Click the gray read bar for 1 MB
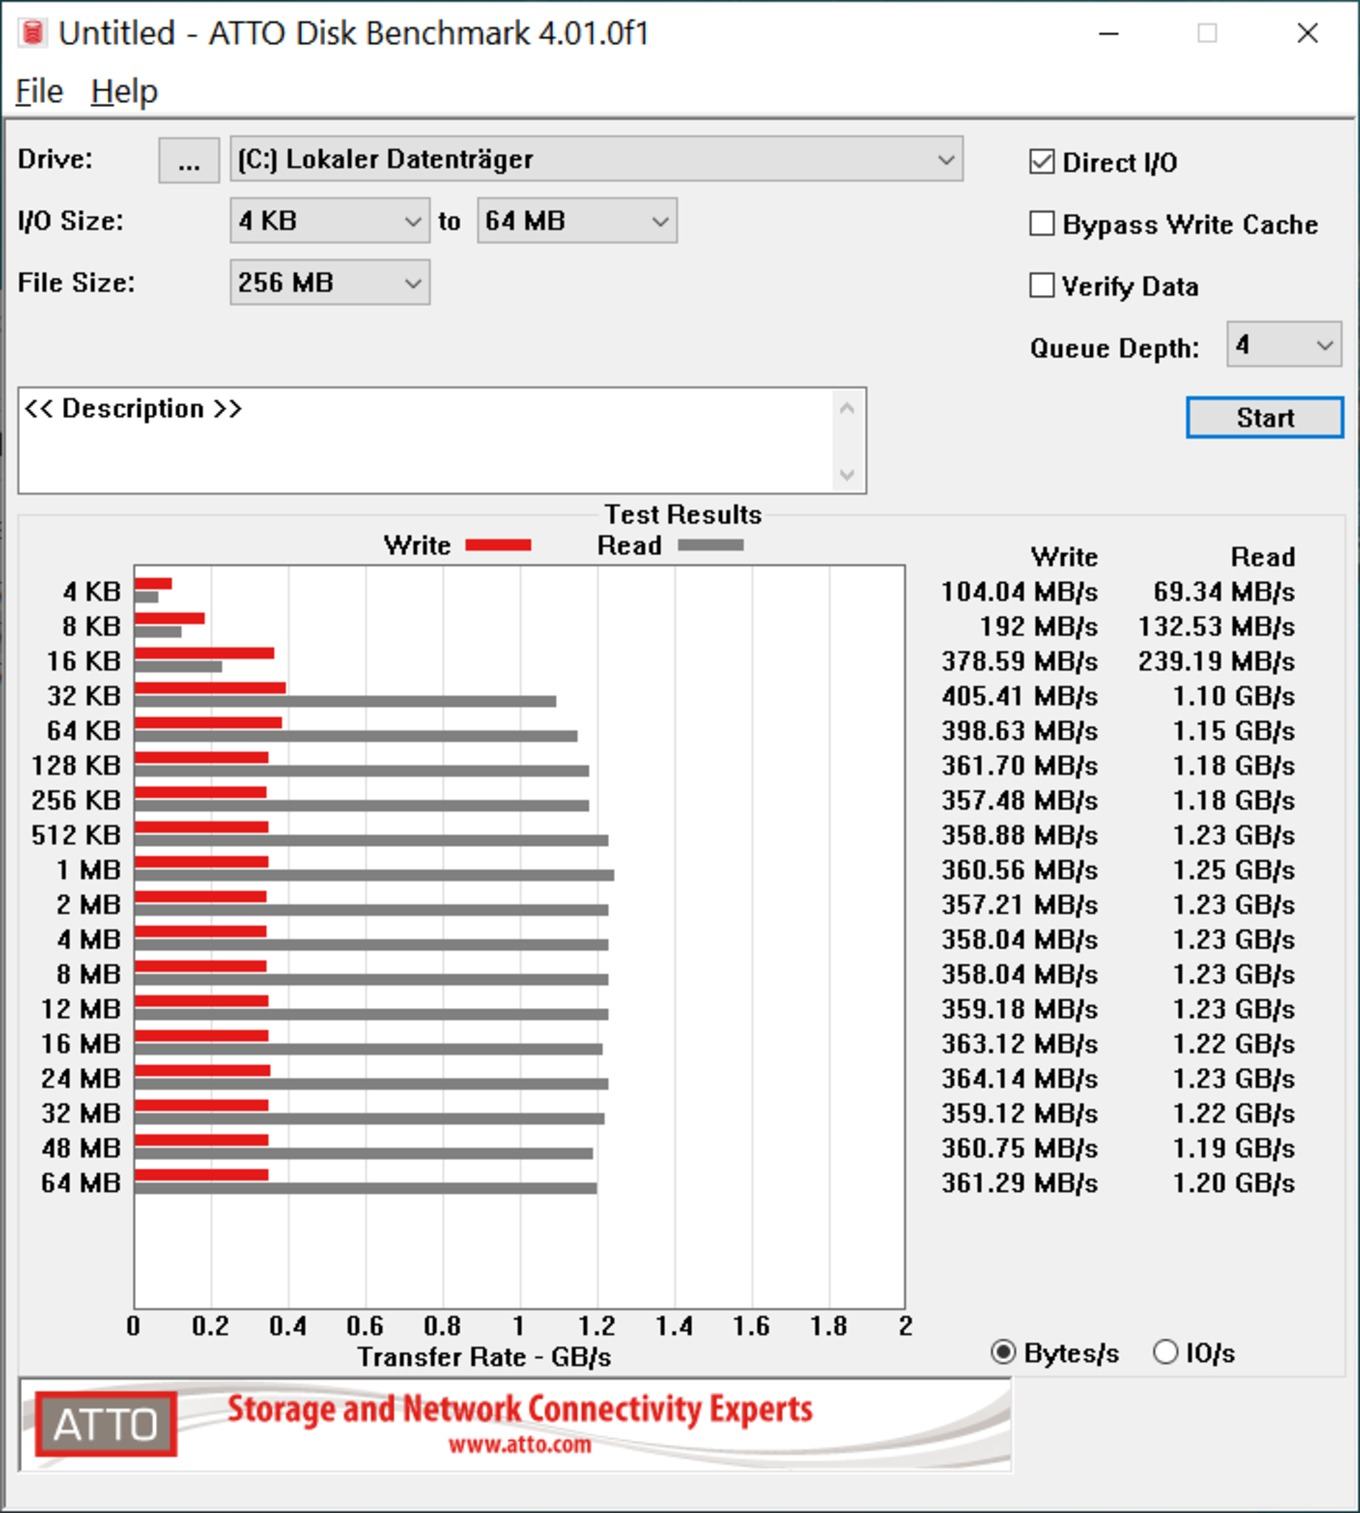The height and width of the screenshot is (1513, 1360). pyautogui.click(x=374, y=875)
